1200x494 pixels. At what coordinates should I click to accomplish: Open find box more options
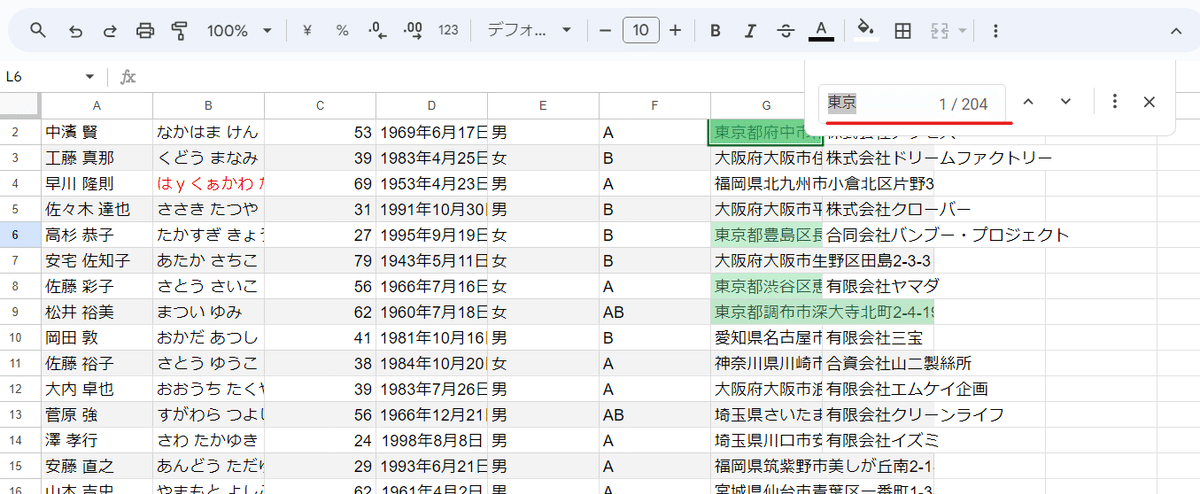(1115, 102)
